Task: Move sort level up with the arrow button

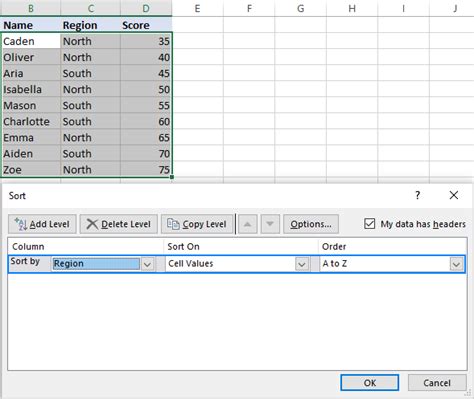Action: click(x=247, y=224)
